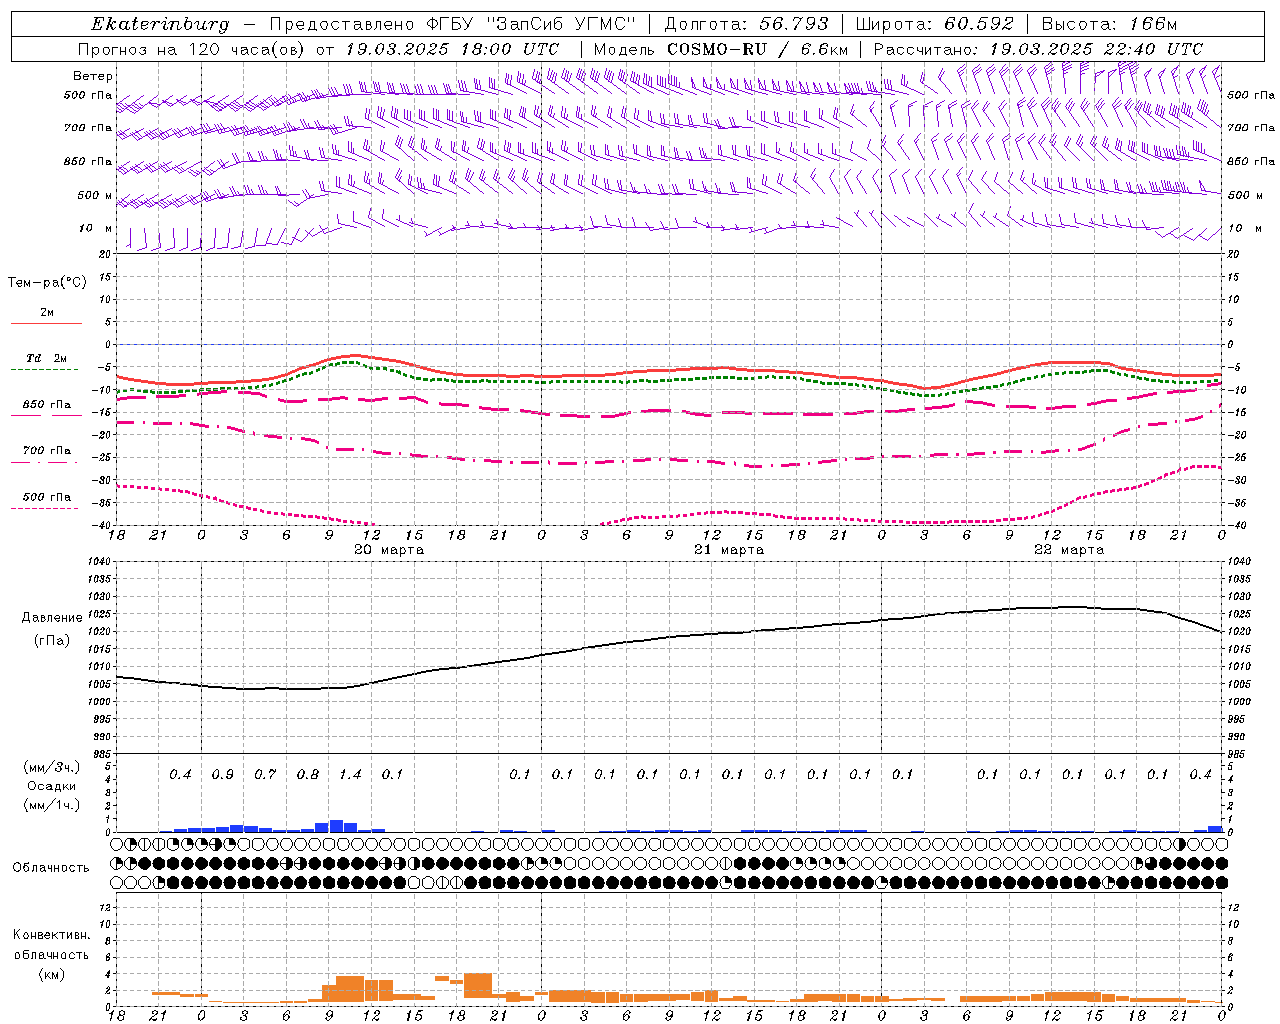1280x1024 pixels.
Task: Click the 0.8 precipitation value
Action: pyautogui.click(x=308, y=775)
